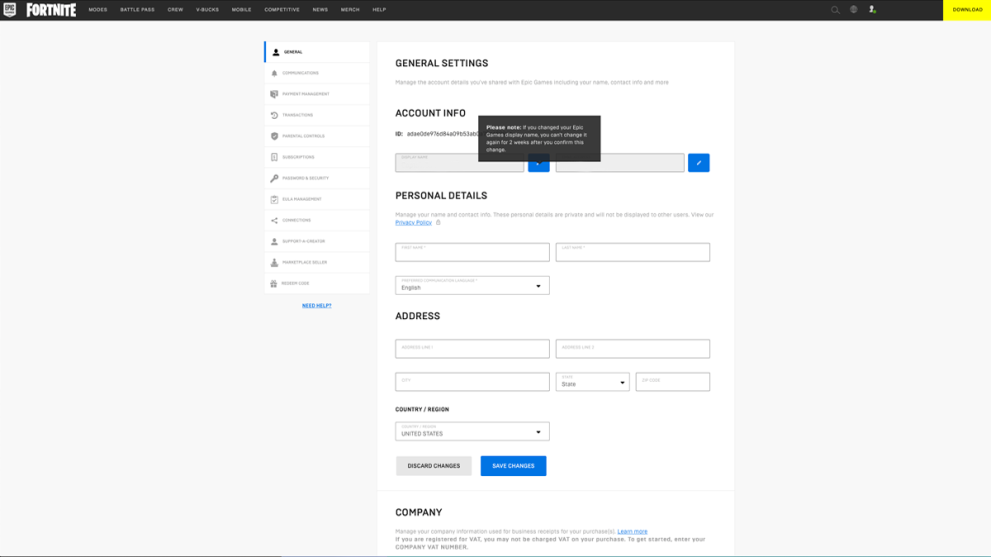
Task: Open Connections share icon
Action: [274, 220]
